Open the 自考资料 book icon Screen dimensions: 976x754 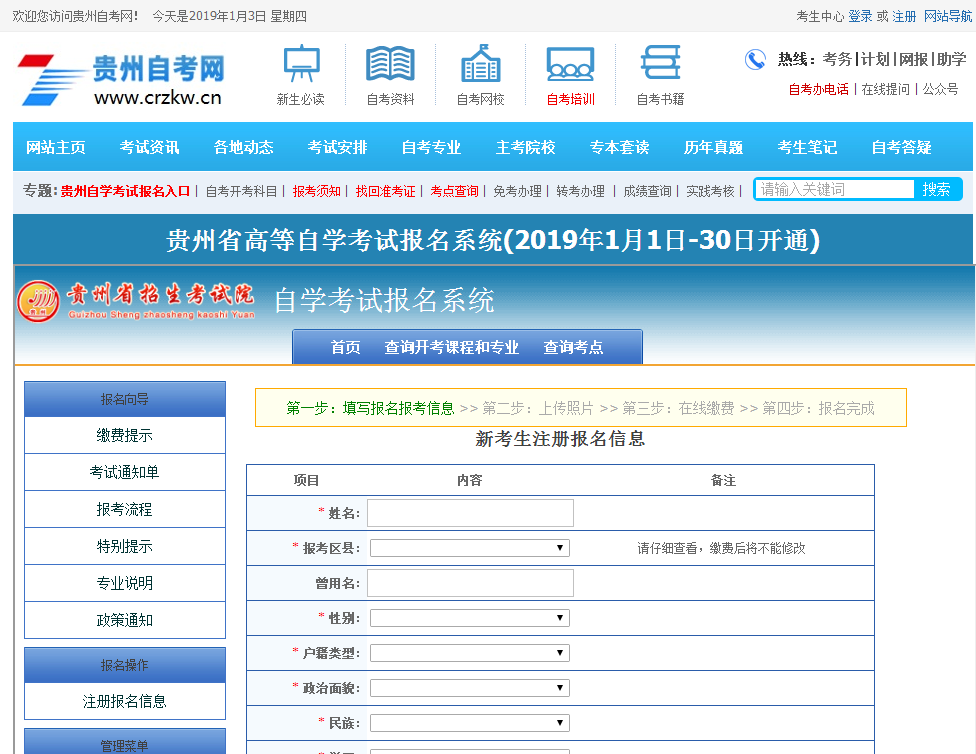pyautogui.click(x=390, y=64)
